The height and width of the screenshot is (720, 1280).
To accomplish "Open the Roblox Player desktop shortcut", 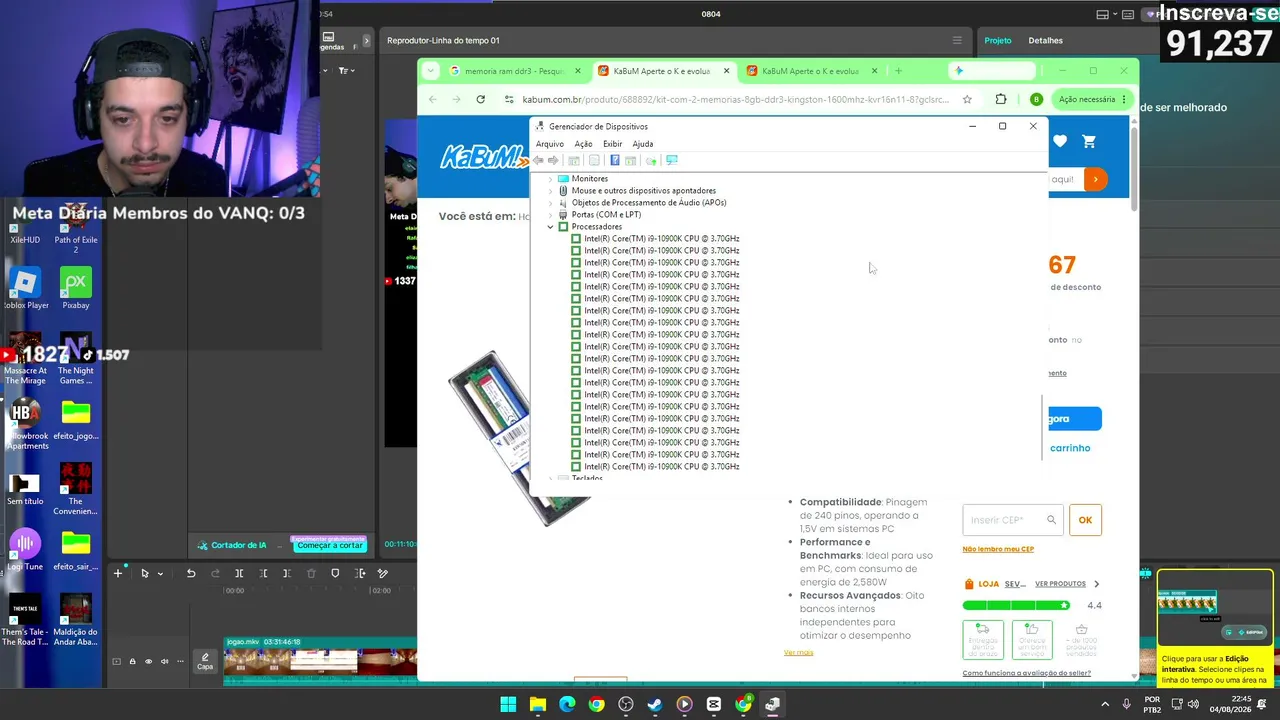I will [x=25, y=288].
